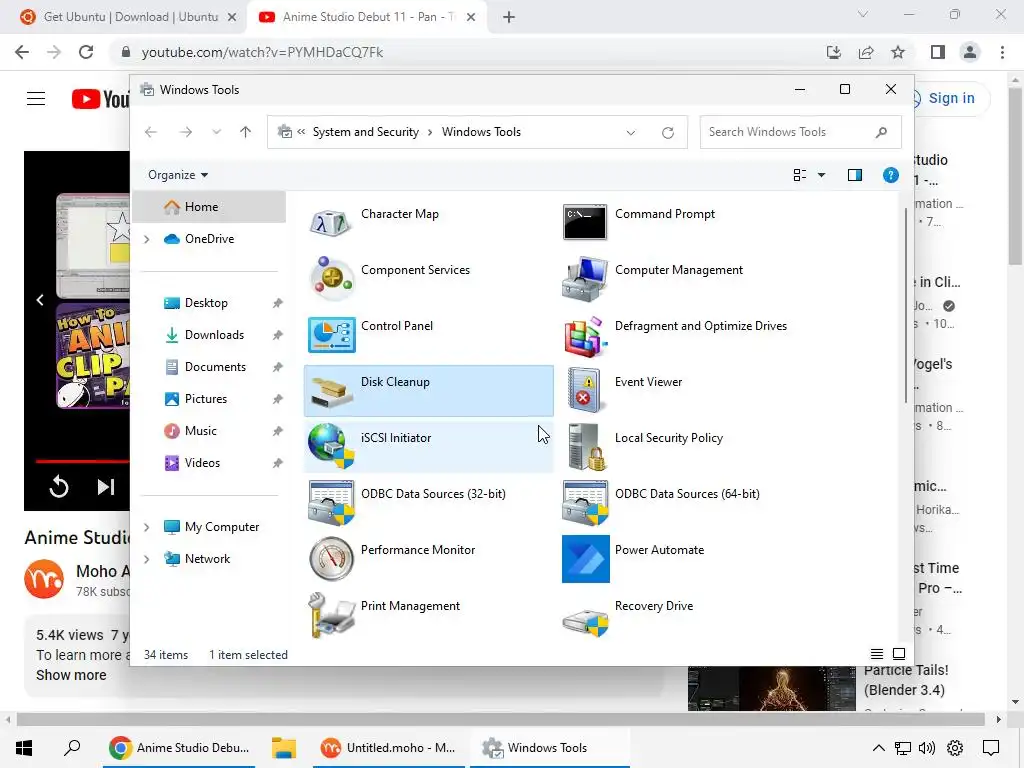Open the Command Prompt icon
This screenshot has width=1024, height=768.
pos(585,222)
